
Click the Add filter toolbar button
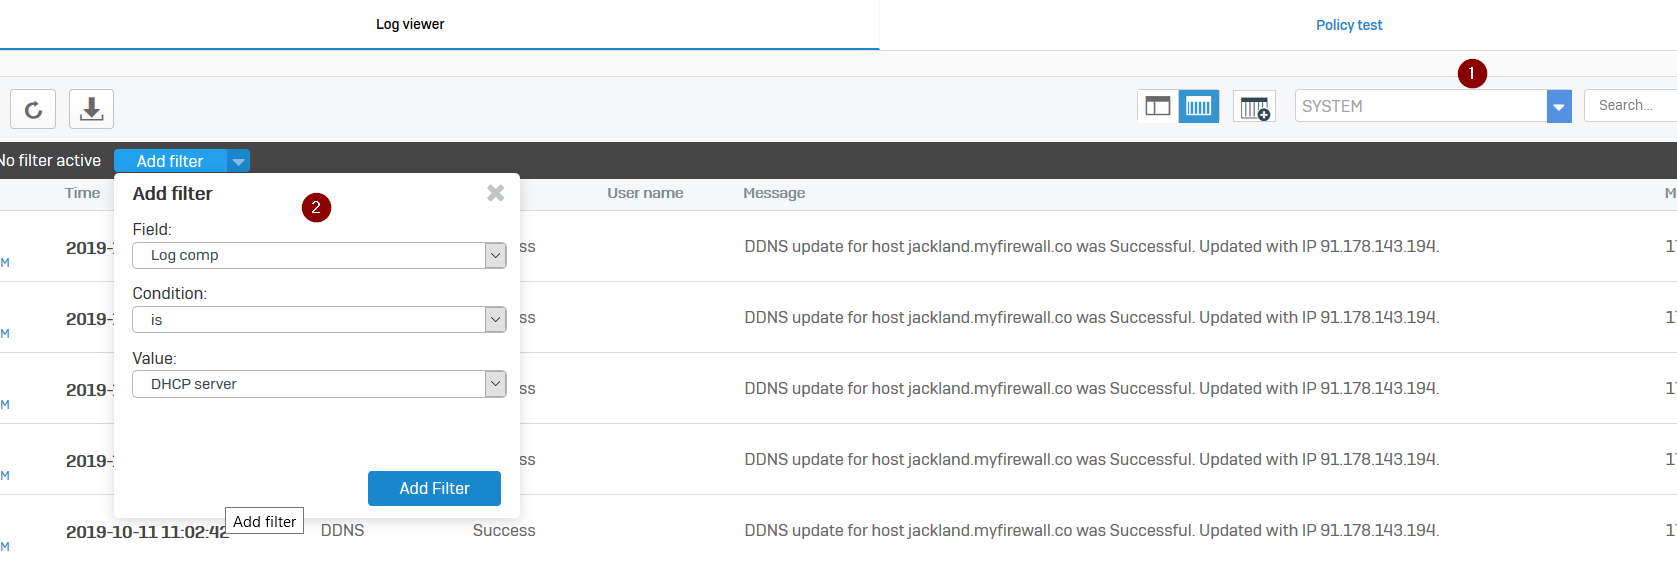click(x=170, y=161)
